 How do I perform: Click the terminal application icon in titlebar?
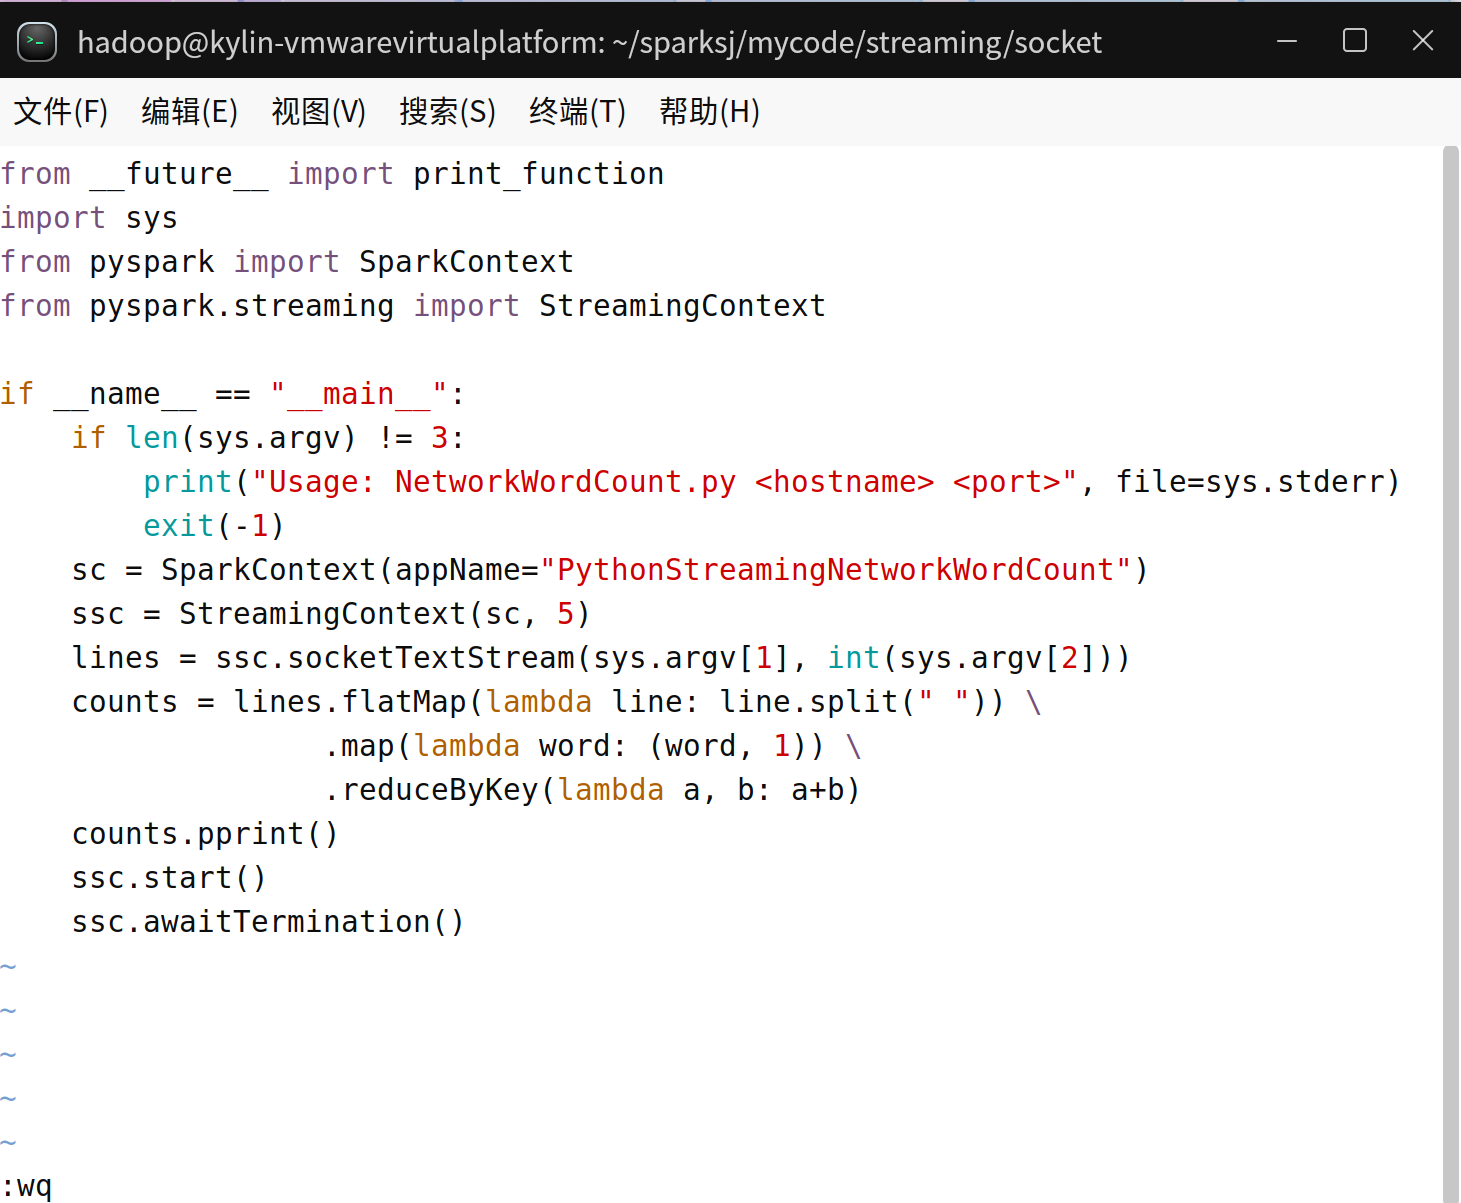click(37, 41)
